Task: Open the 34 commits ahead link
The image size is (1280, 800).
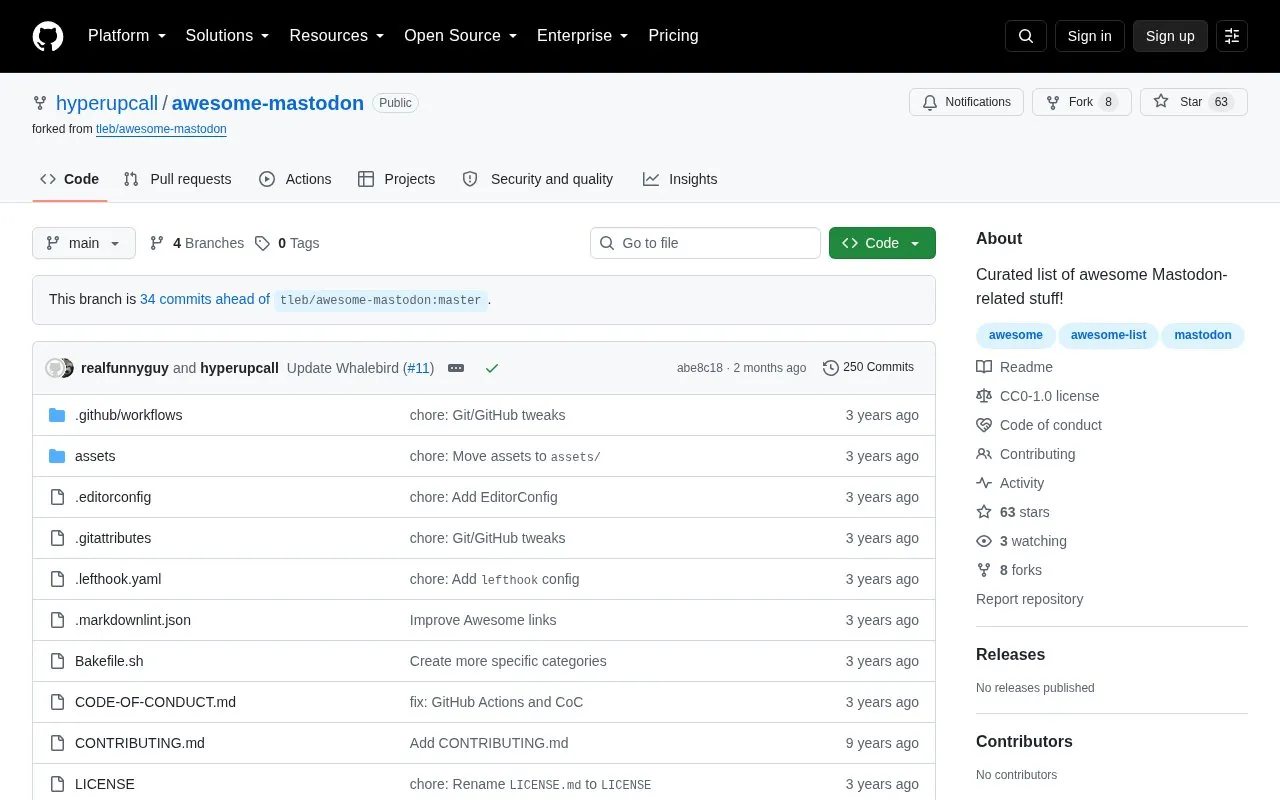Action: [x=205, y=299]
